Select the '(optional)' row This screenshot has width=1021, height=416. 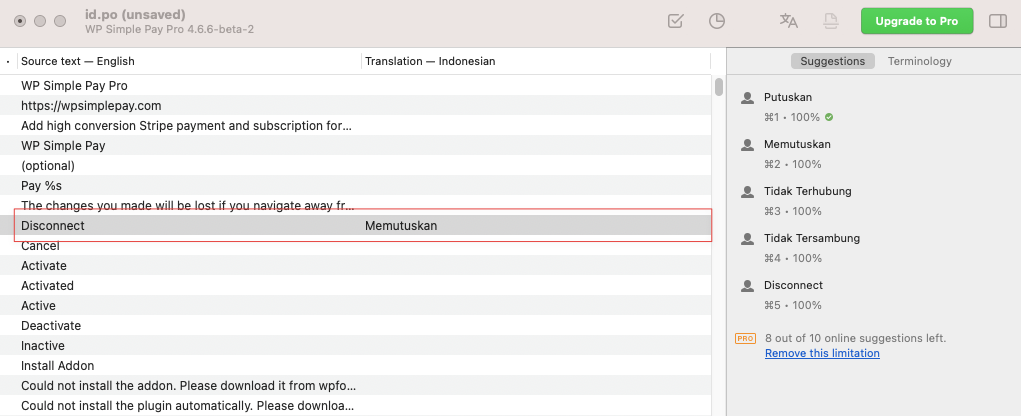click(356, 165)
